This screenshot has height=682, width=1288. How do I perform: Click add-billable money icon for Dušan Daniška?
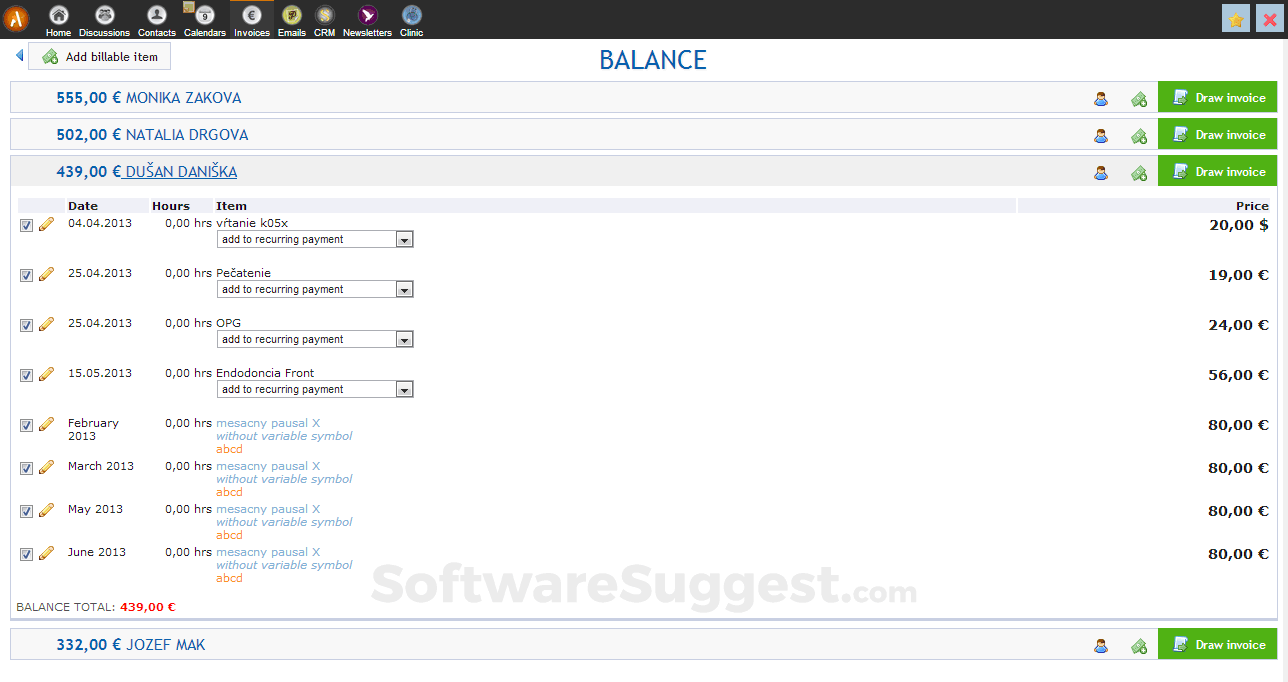[x=1139, y=172]
